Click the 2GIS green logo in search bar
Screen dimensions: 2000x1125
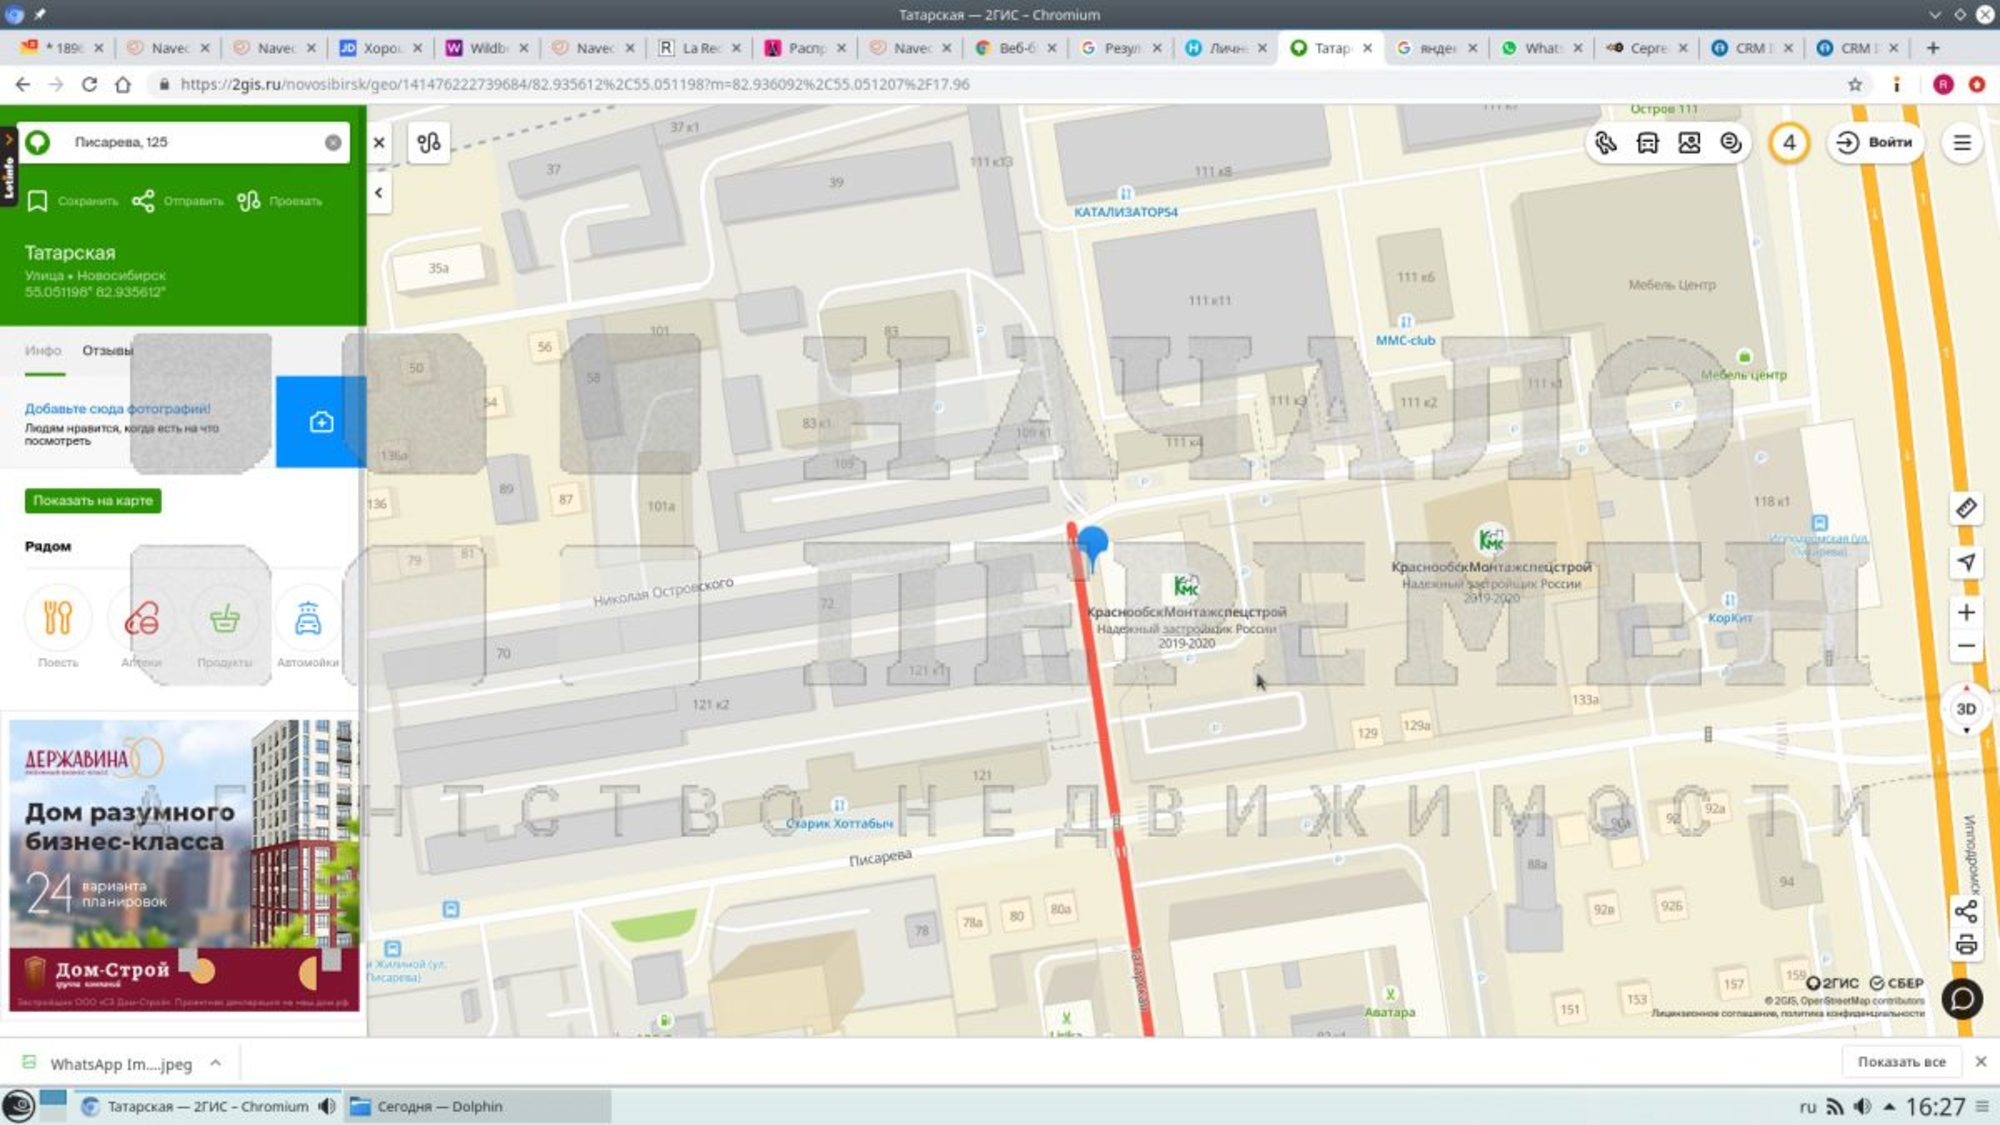(38, 142)
